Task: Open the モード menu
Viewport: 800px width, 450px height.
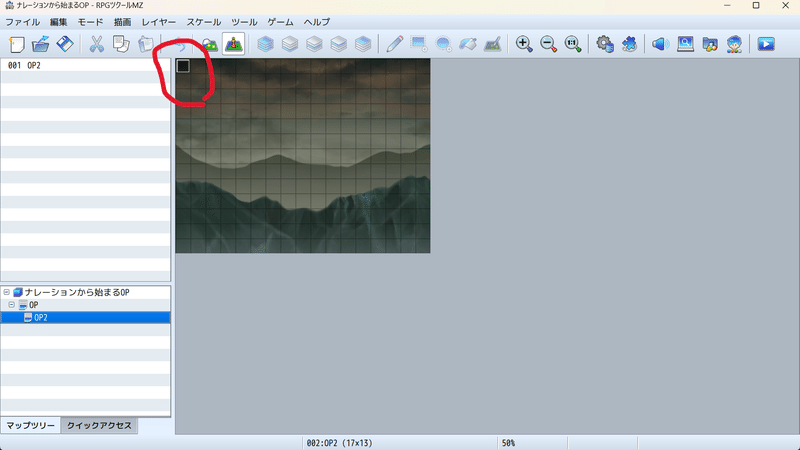Action: tap(90, 22)
